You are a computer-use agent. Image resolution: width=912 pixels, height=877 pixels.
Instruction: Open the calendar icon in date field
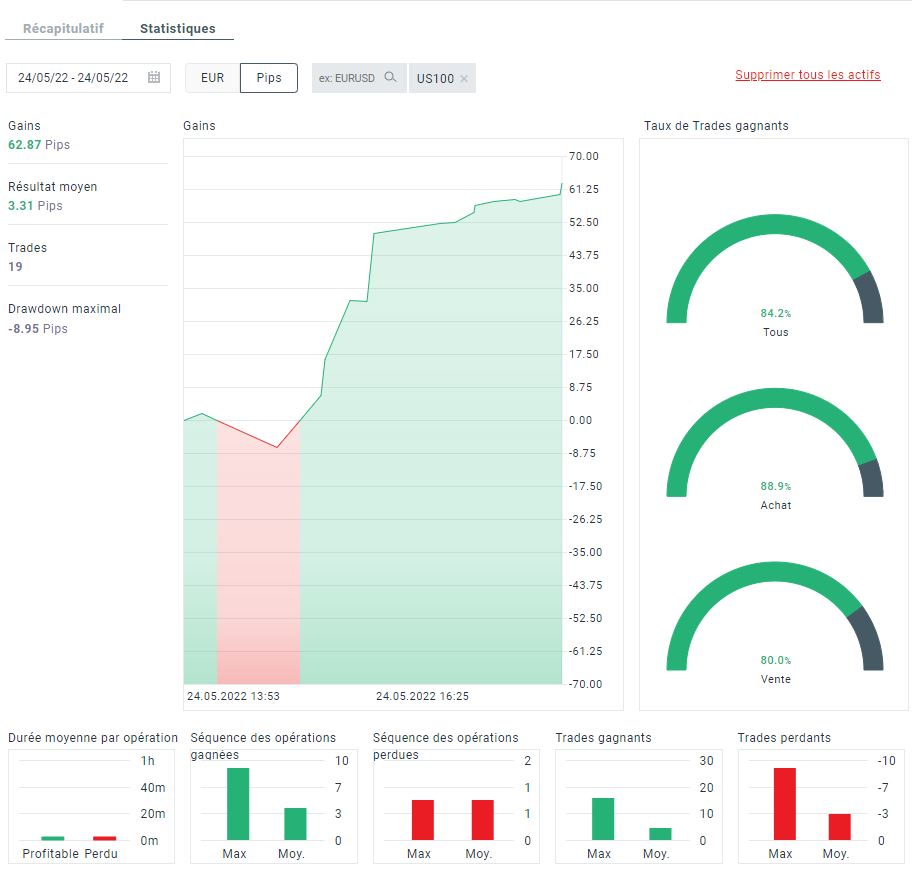[154, 77]
